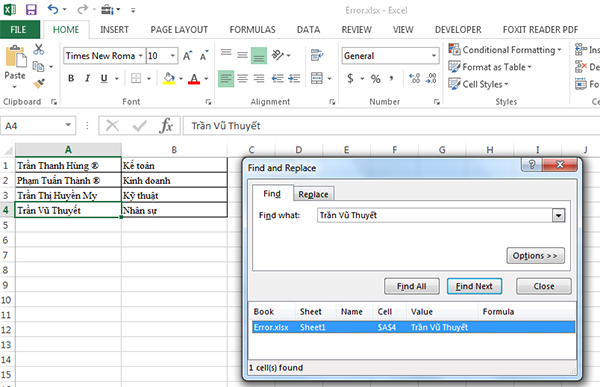Image resolution: width=600 pixels, height=387 pixels.
Task: Switch to the PAGE LAYOUT tab
Action: 179,30
